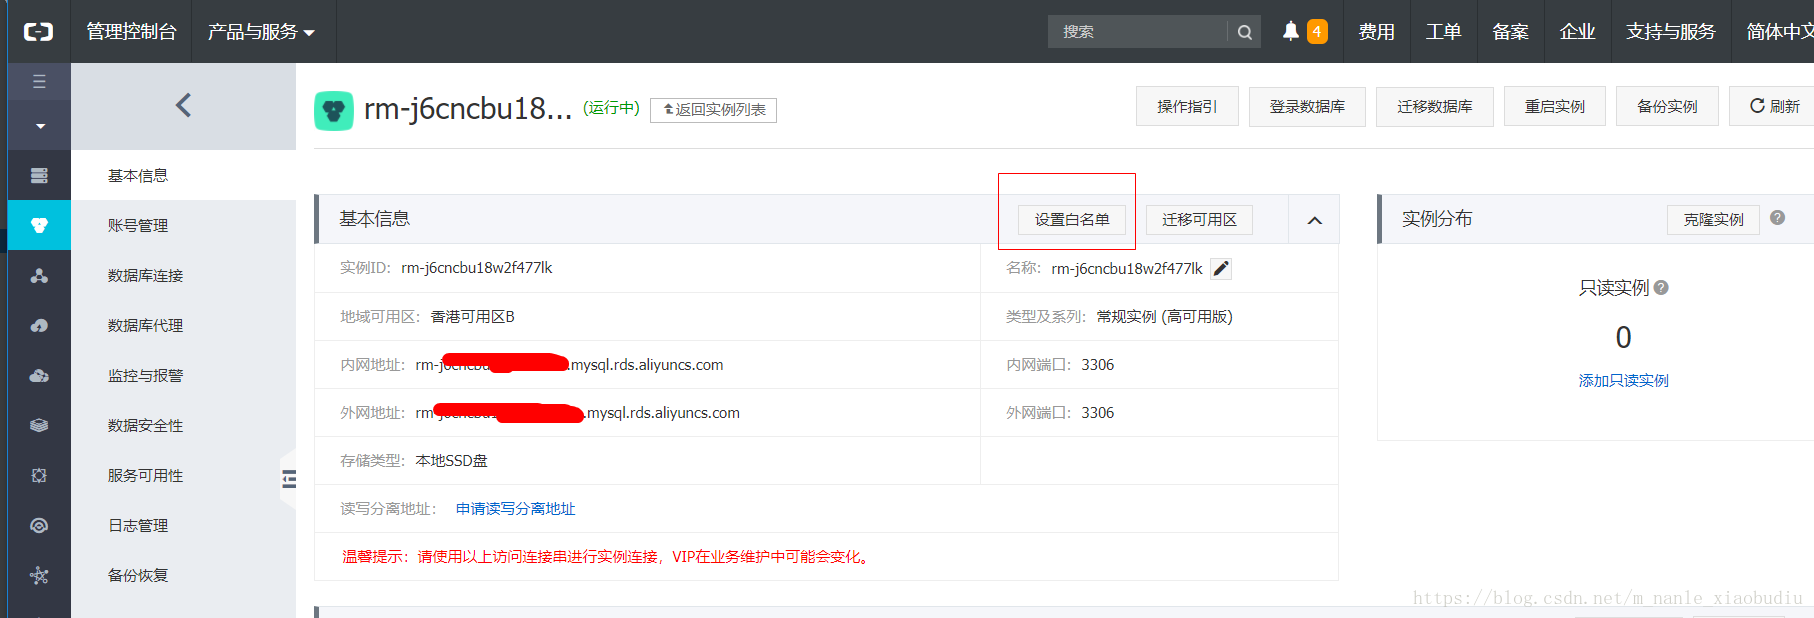Click the chip-shaped icon beside 服务可用性
The image size is (1814, 618).
click(x=39, y=476)
